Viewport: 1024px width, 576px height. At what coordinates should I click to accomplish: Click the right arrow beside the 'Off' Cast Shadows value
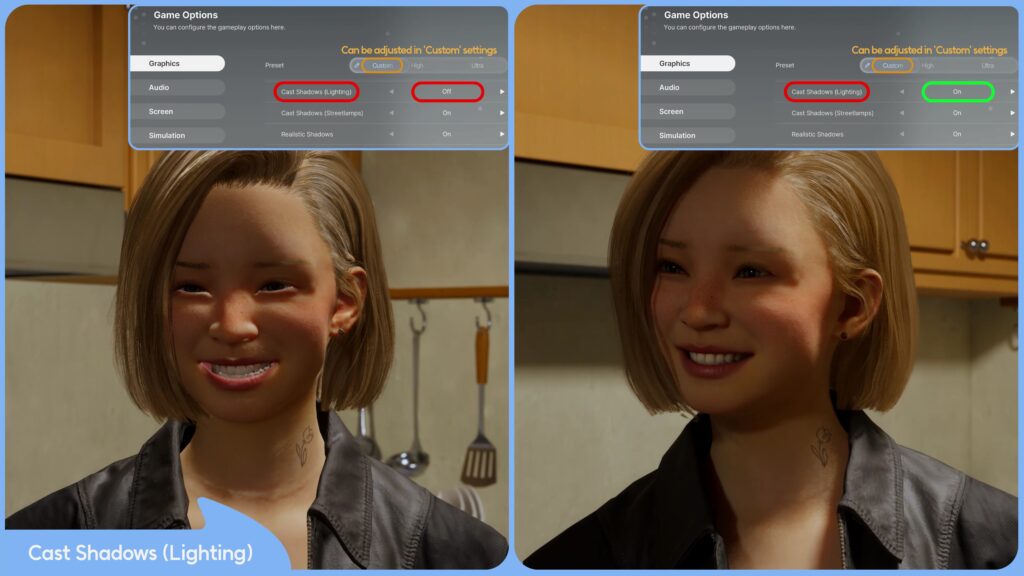(x=502, y=92)
